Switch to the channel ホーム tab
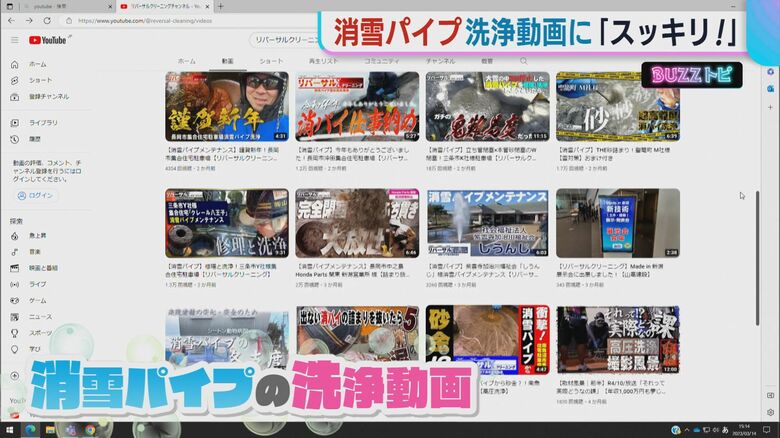 point(187,61)
